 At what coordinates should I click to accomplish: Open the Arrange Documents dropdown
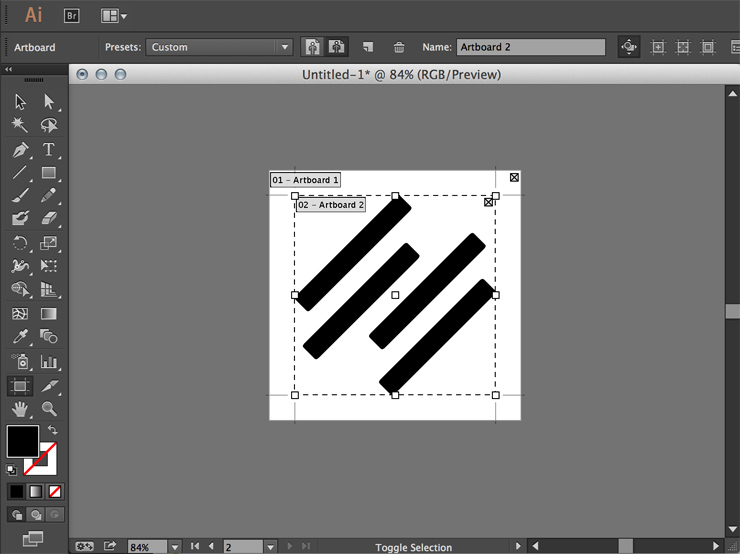[x=114, y=16]
